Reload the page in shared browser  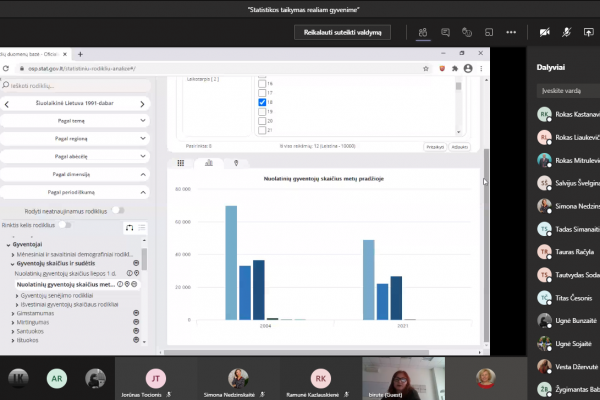click(x=6, y=69)
